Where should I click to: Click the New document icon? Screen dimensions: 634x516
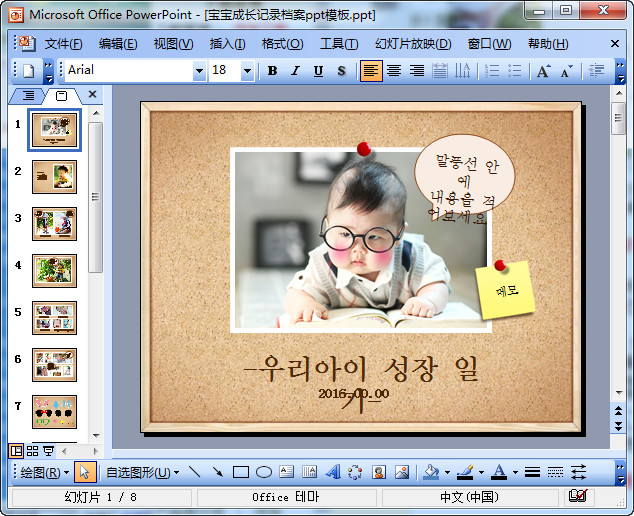coord(29,71)
